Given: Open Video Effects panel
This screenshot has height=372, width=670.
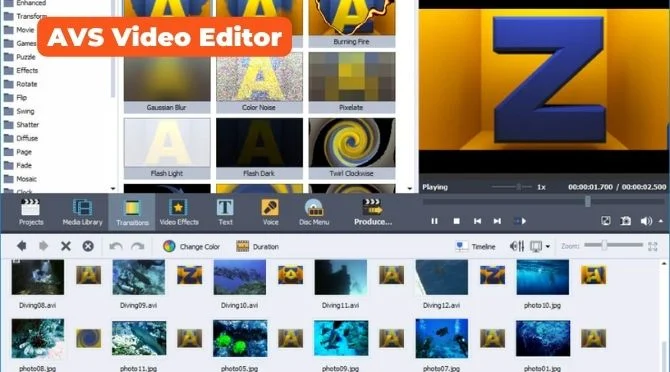Looking at the screenshot, I should point(179,212).
